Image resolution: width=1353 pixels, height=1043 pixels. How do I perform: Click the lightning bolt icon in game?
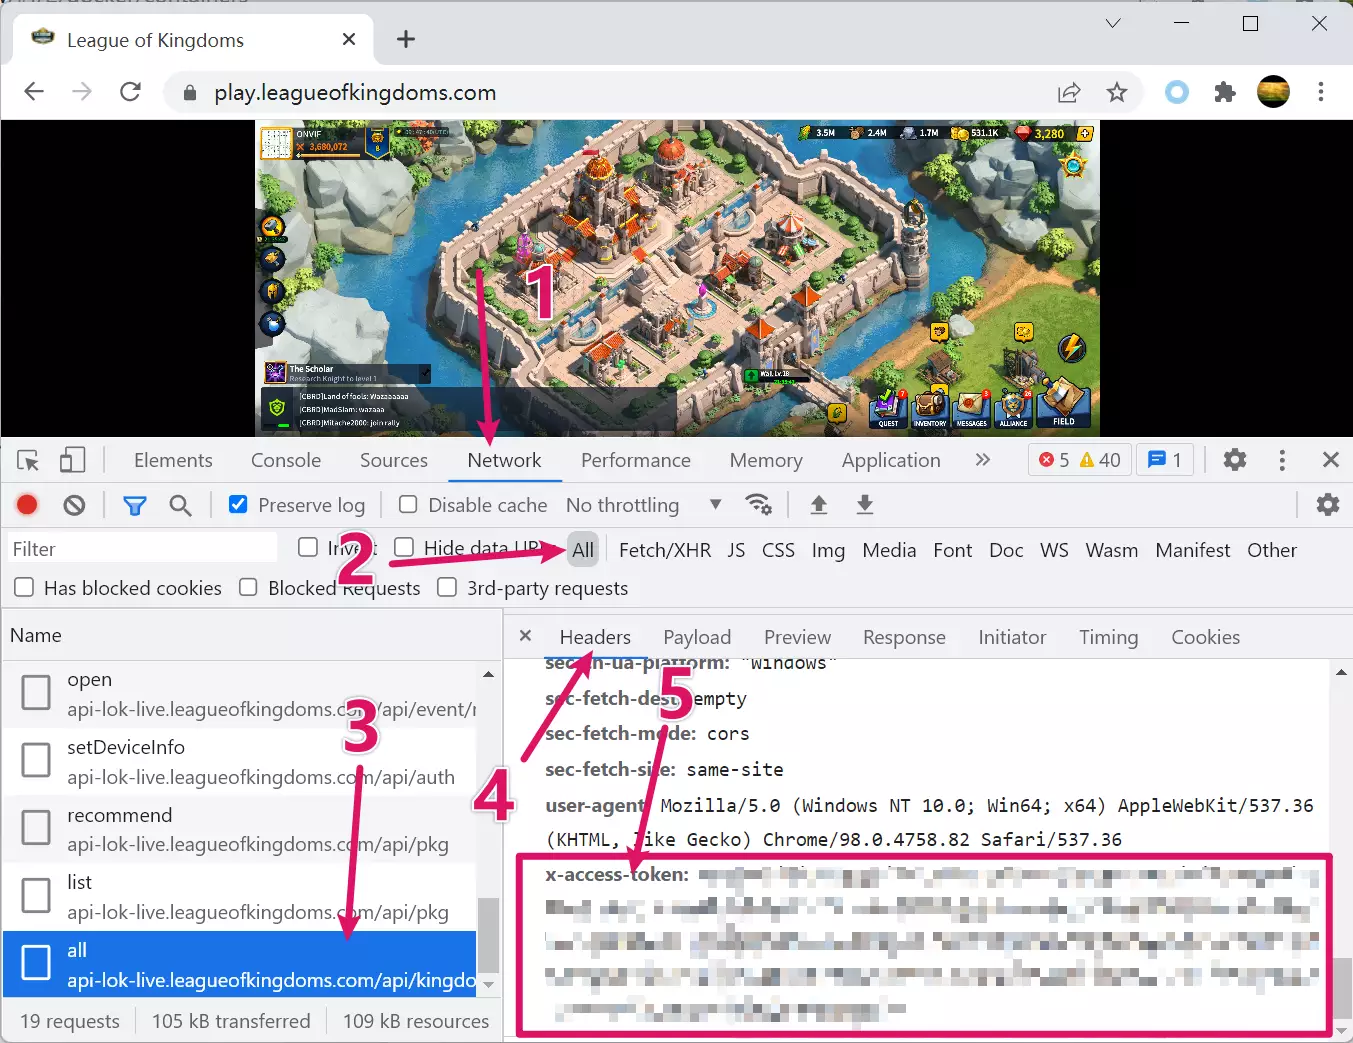(x=1072, y=348)
